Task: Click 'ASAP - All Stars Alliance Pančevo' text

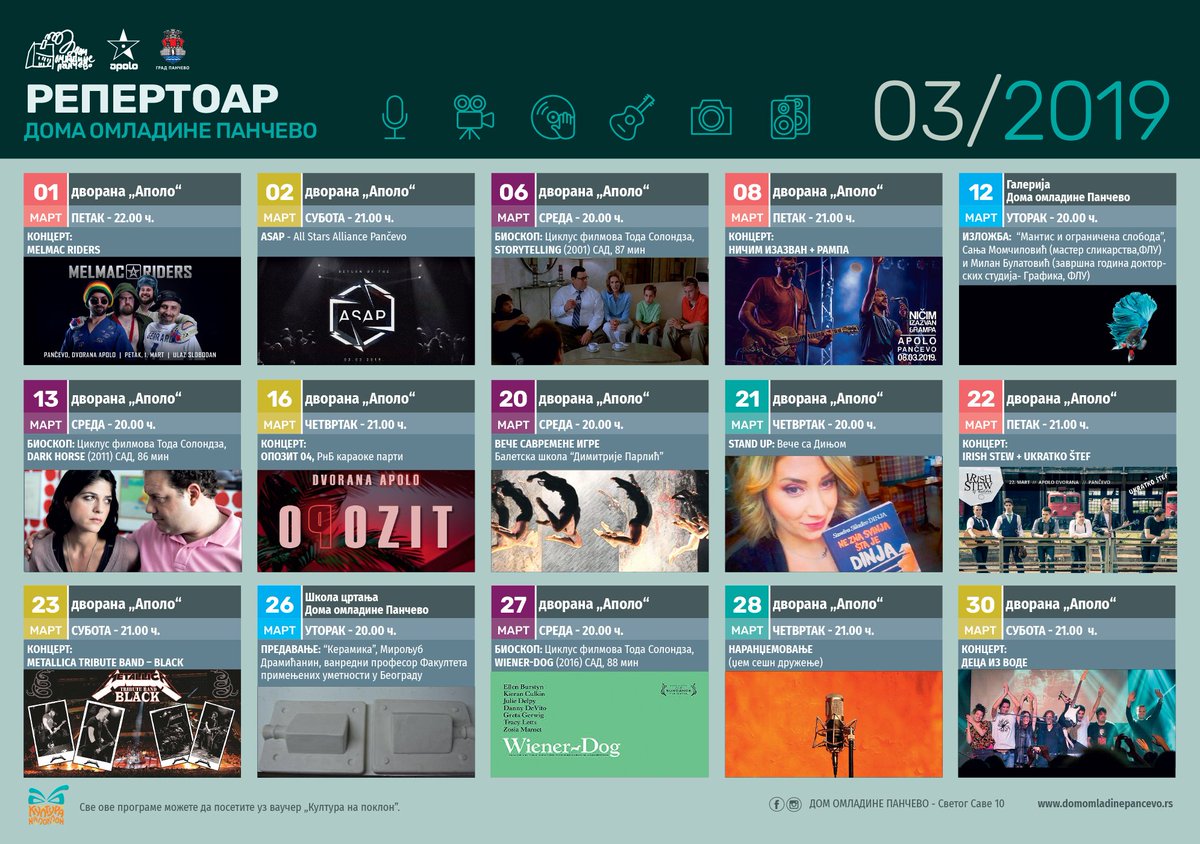Action: tap(336, 237)
